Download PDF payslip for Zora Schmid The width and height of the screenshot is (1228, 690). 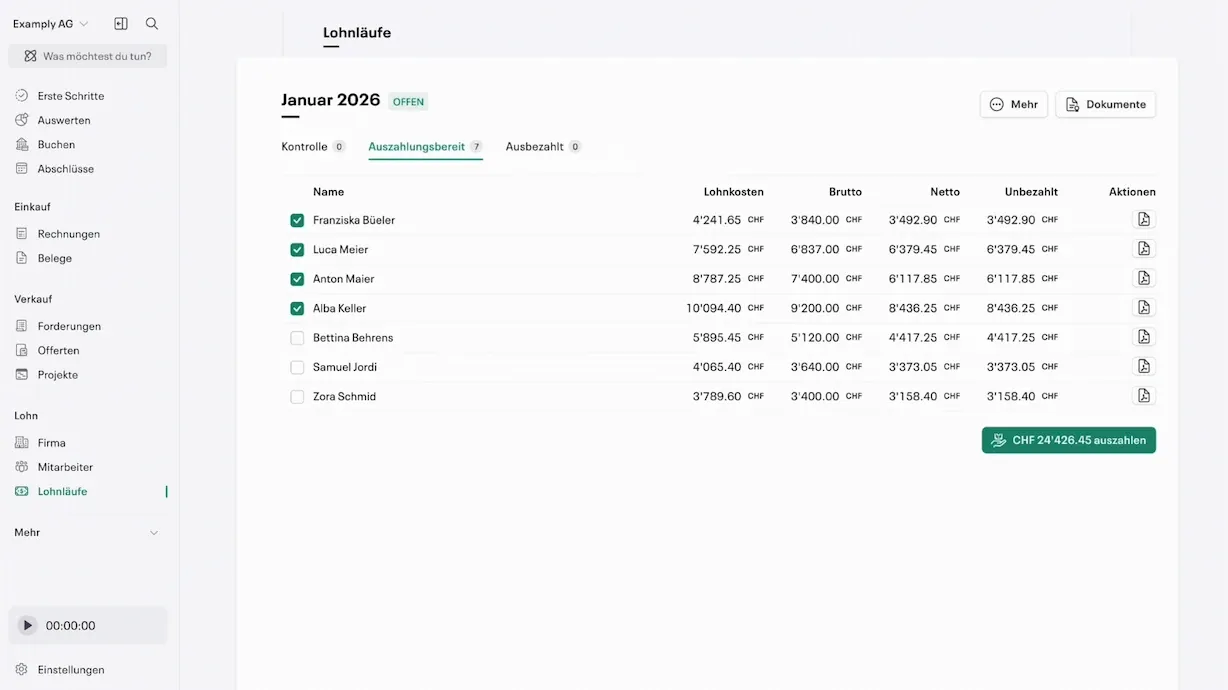[x=1144, y=396]
